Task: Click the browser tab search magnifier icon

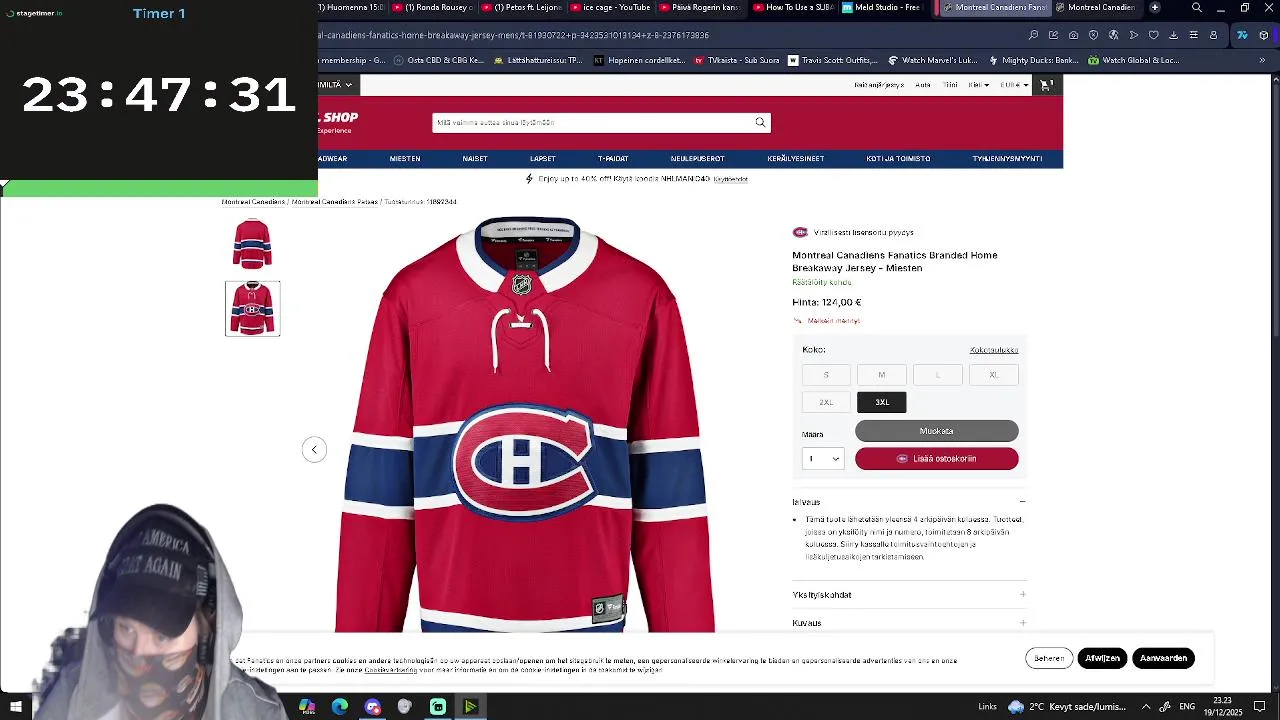Action: pos(1197,8)
